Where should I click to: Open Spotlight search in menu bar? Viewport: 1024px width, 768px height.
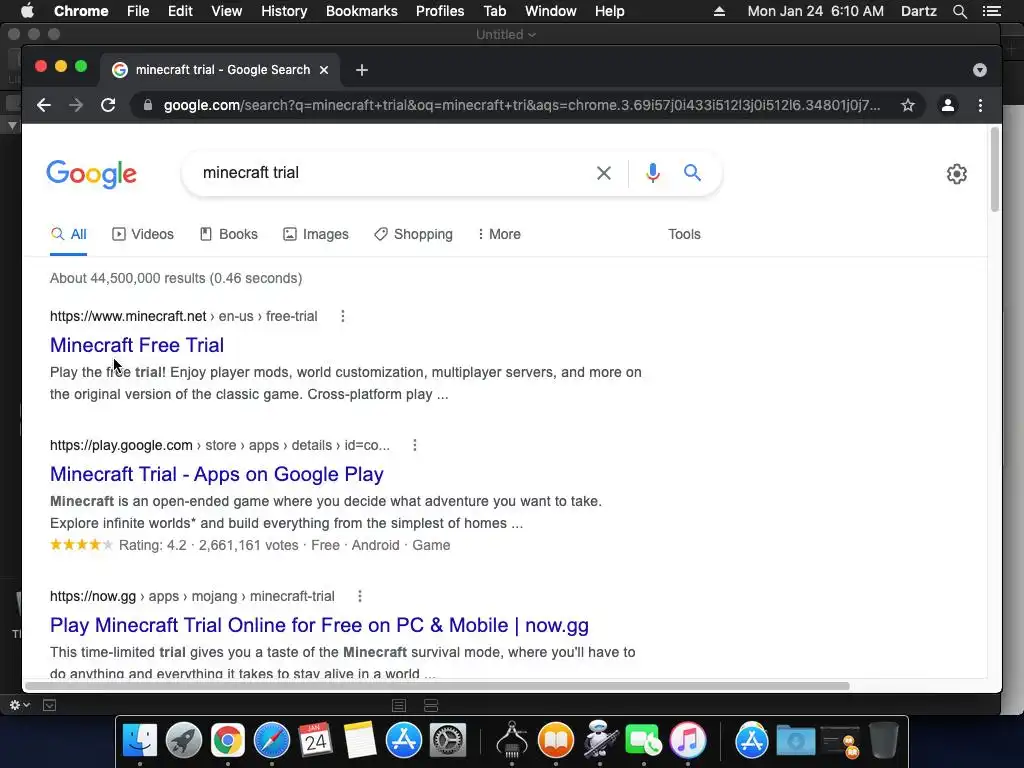click(x=959, y=11)
